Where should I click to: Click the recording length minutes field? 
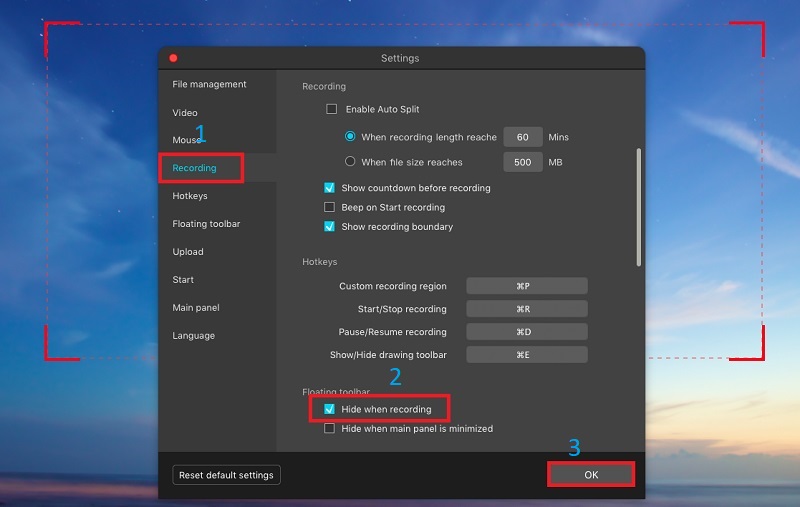click(x=523, y=137)
